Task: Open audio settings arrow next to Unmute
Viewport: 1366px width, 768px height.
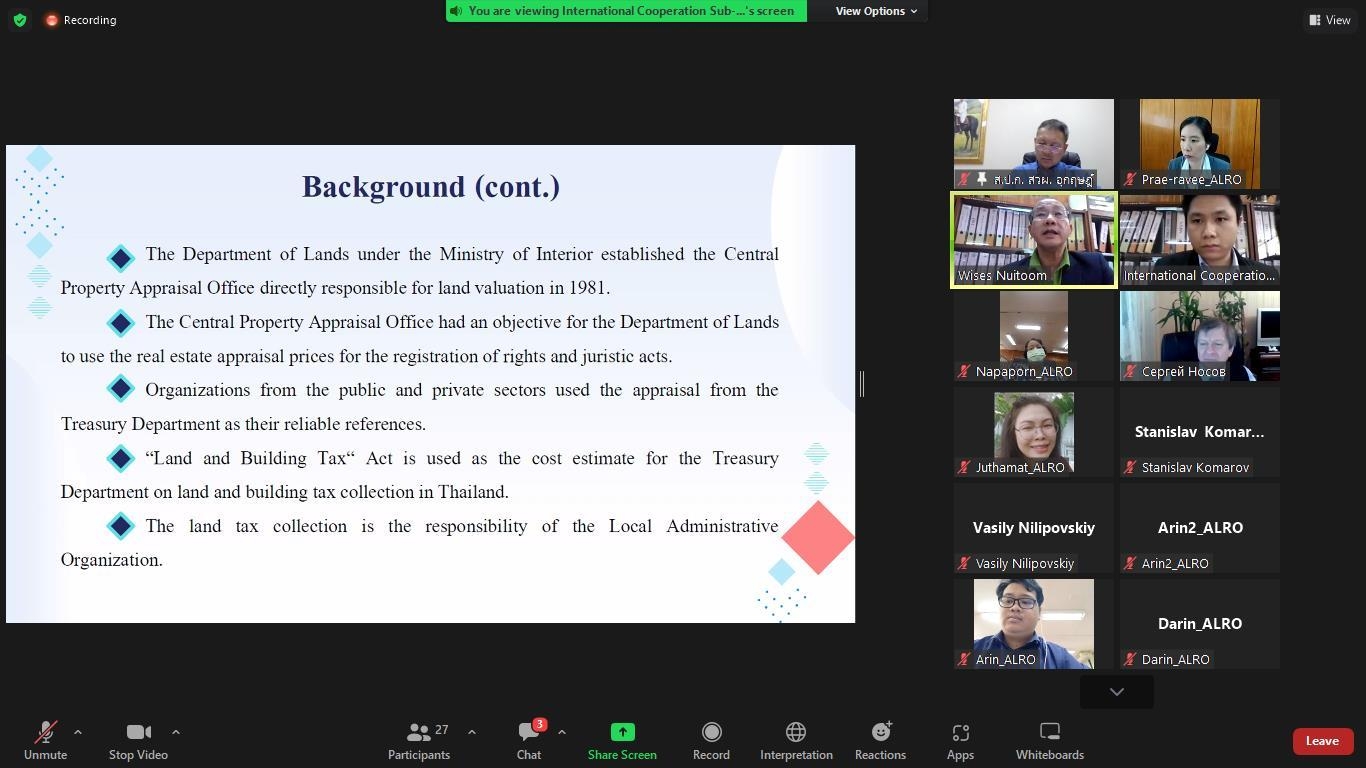Action: coord(78,732)
